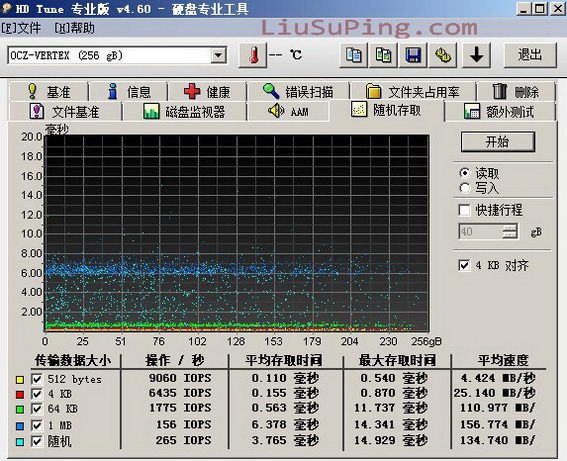Open the 健康 red cross tab

[207, 91]
